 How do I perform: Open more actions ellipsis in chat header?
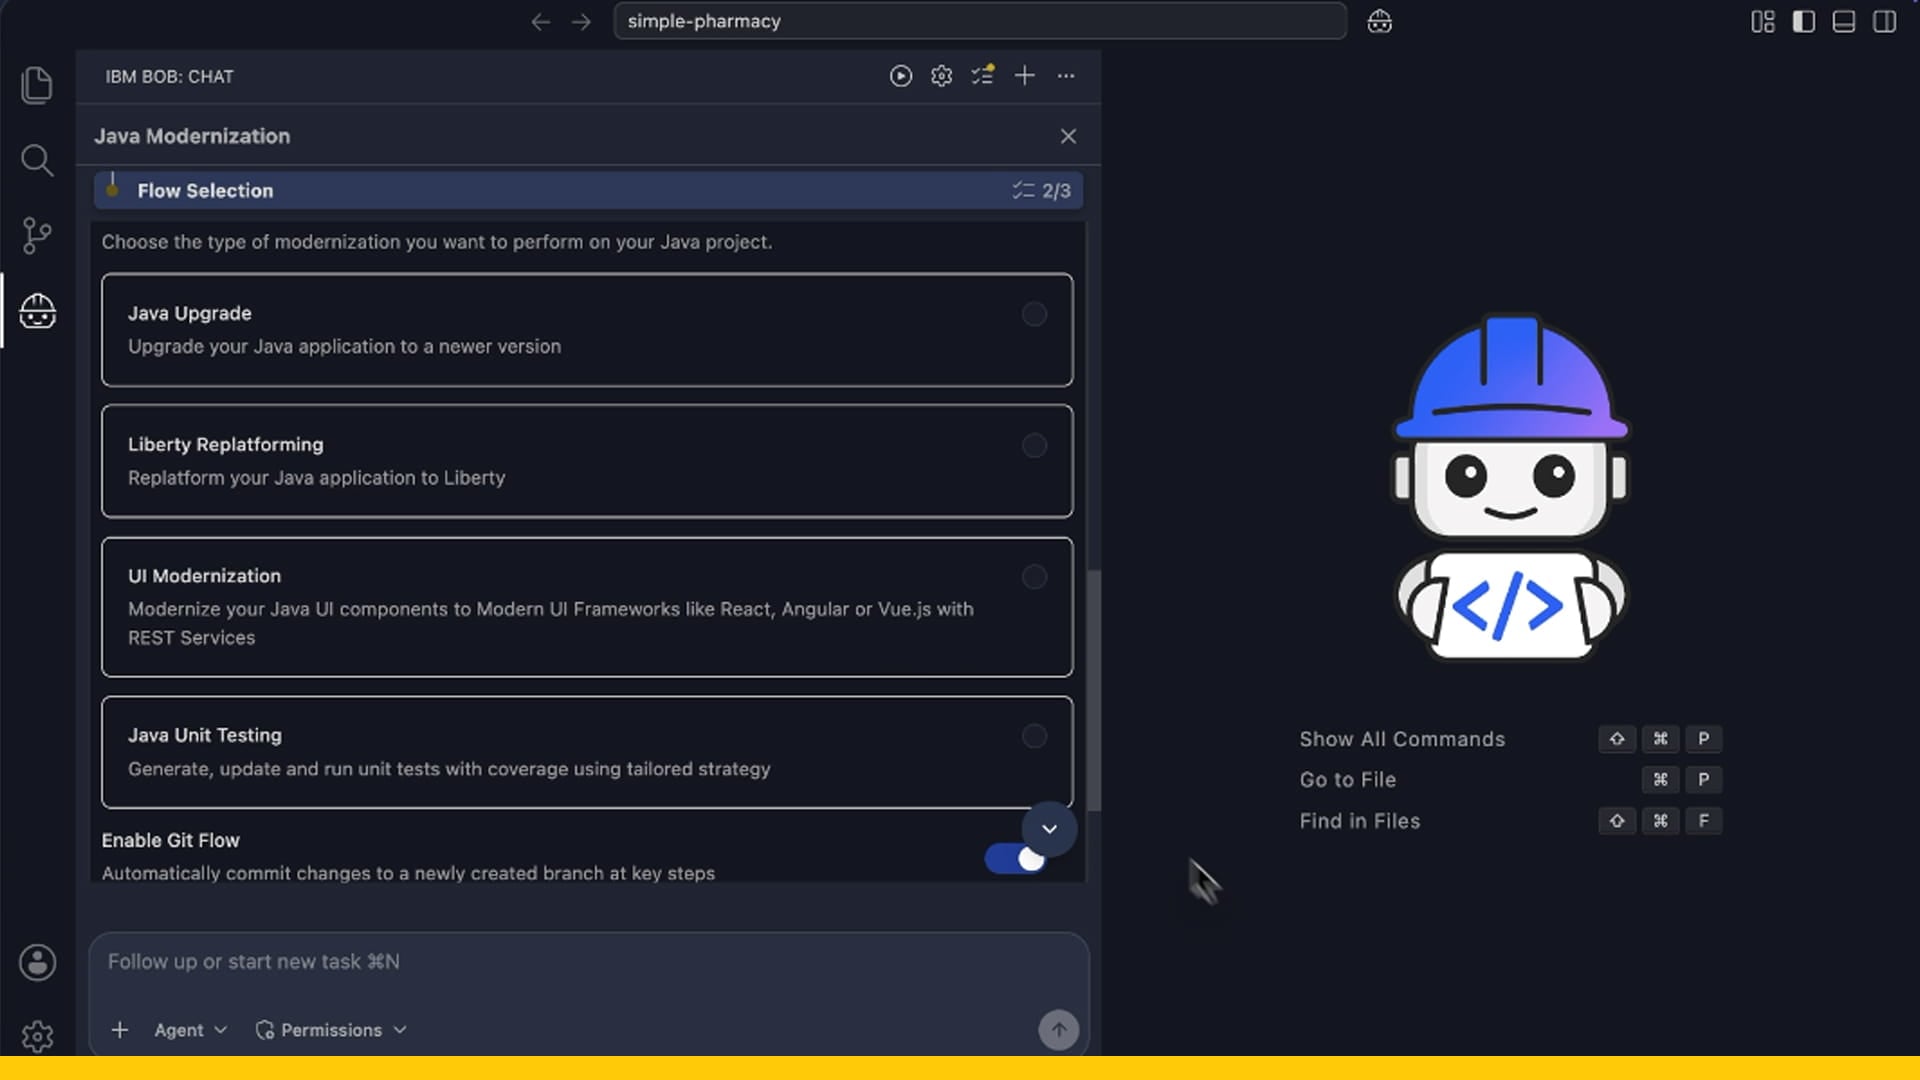pos(1066,76)
